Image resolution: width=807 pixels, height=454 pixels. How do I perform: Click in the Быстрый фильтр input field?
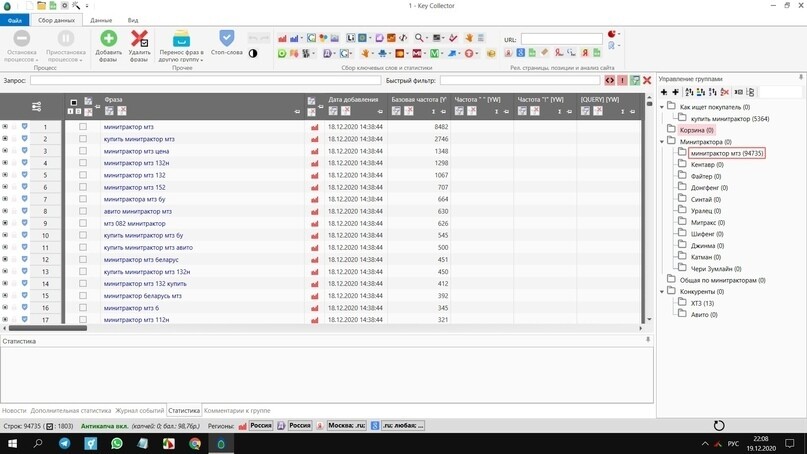520,80
